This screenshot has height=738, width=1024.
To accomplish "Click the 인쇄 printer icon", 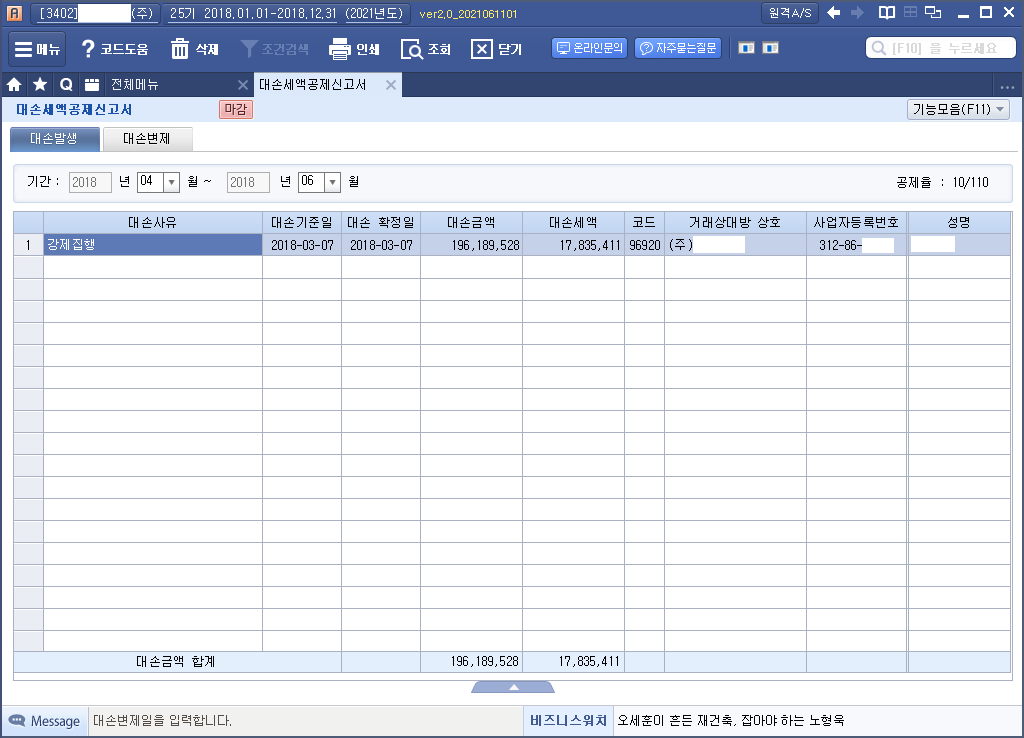I will (355, 49).
